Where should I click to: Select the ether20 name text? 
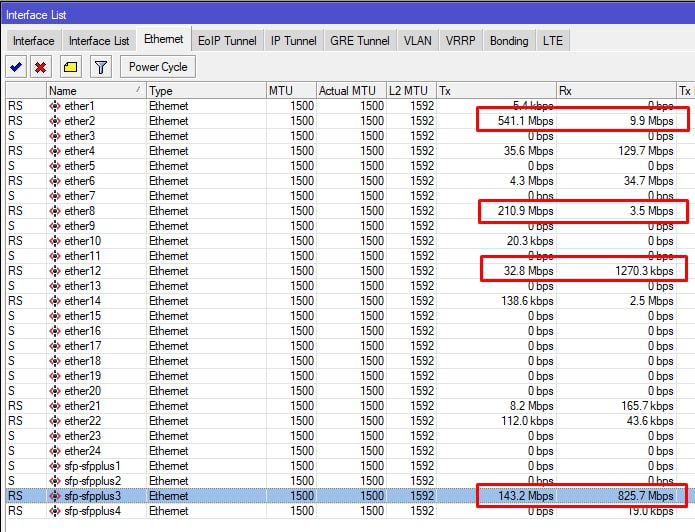click(82, 391)
